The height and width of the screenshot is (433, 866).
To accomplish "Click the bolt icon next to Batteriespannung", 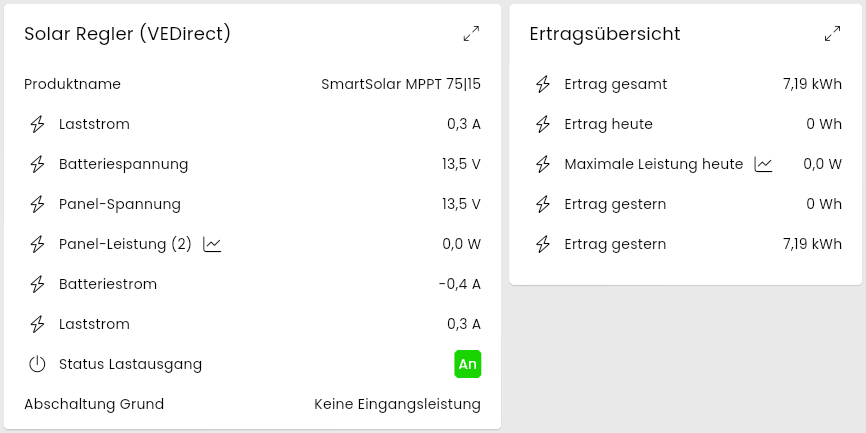I will 38,164.
